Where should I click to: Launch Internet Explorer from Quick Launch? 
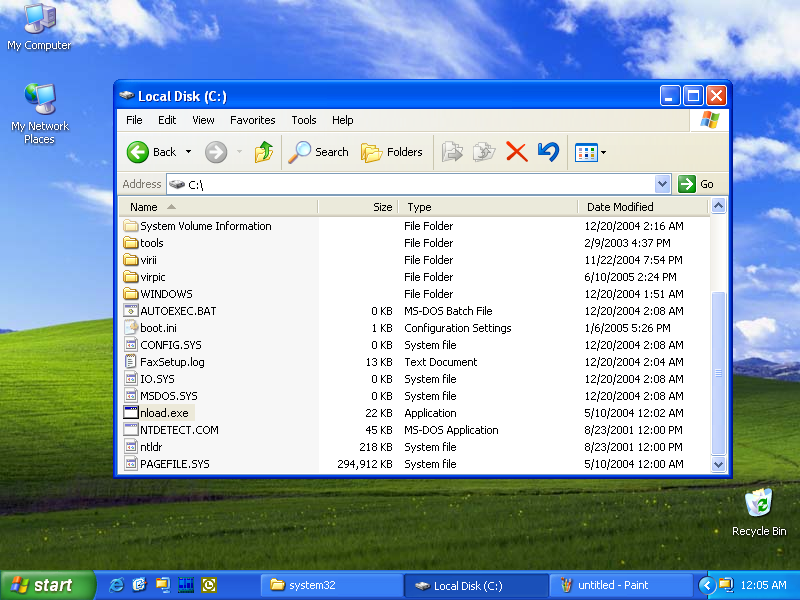click(x=116, y=585)
